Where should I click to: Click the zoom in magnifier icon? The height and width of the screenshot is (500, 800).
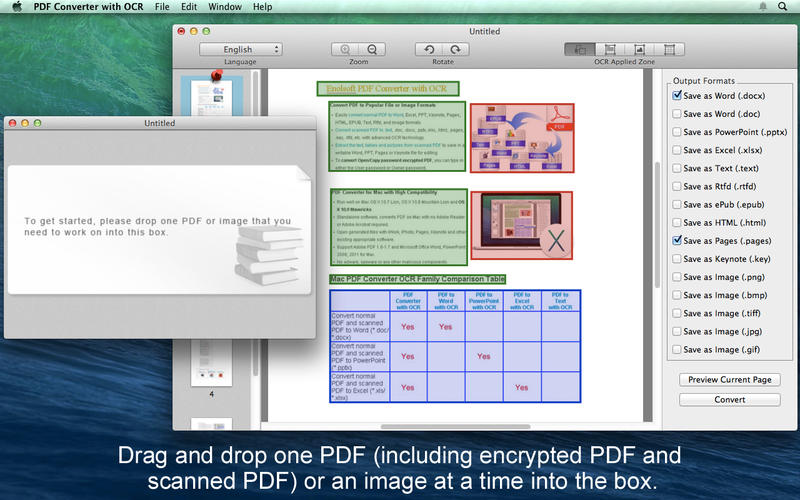(x=345, y=49)
